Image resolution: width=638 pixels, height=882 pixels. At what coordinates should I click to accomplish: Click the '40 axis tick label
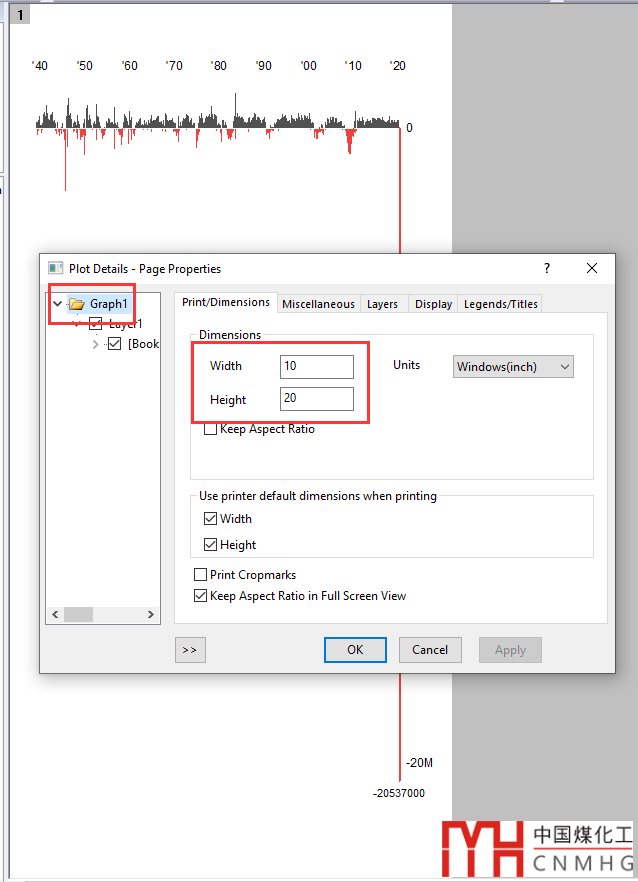point(39,66)
